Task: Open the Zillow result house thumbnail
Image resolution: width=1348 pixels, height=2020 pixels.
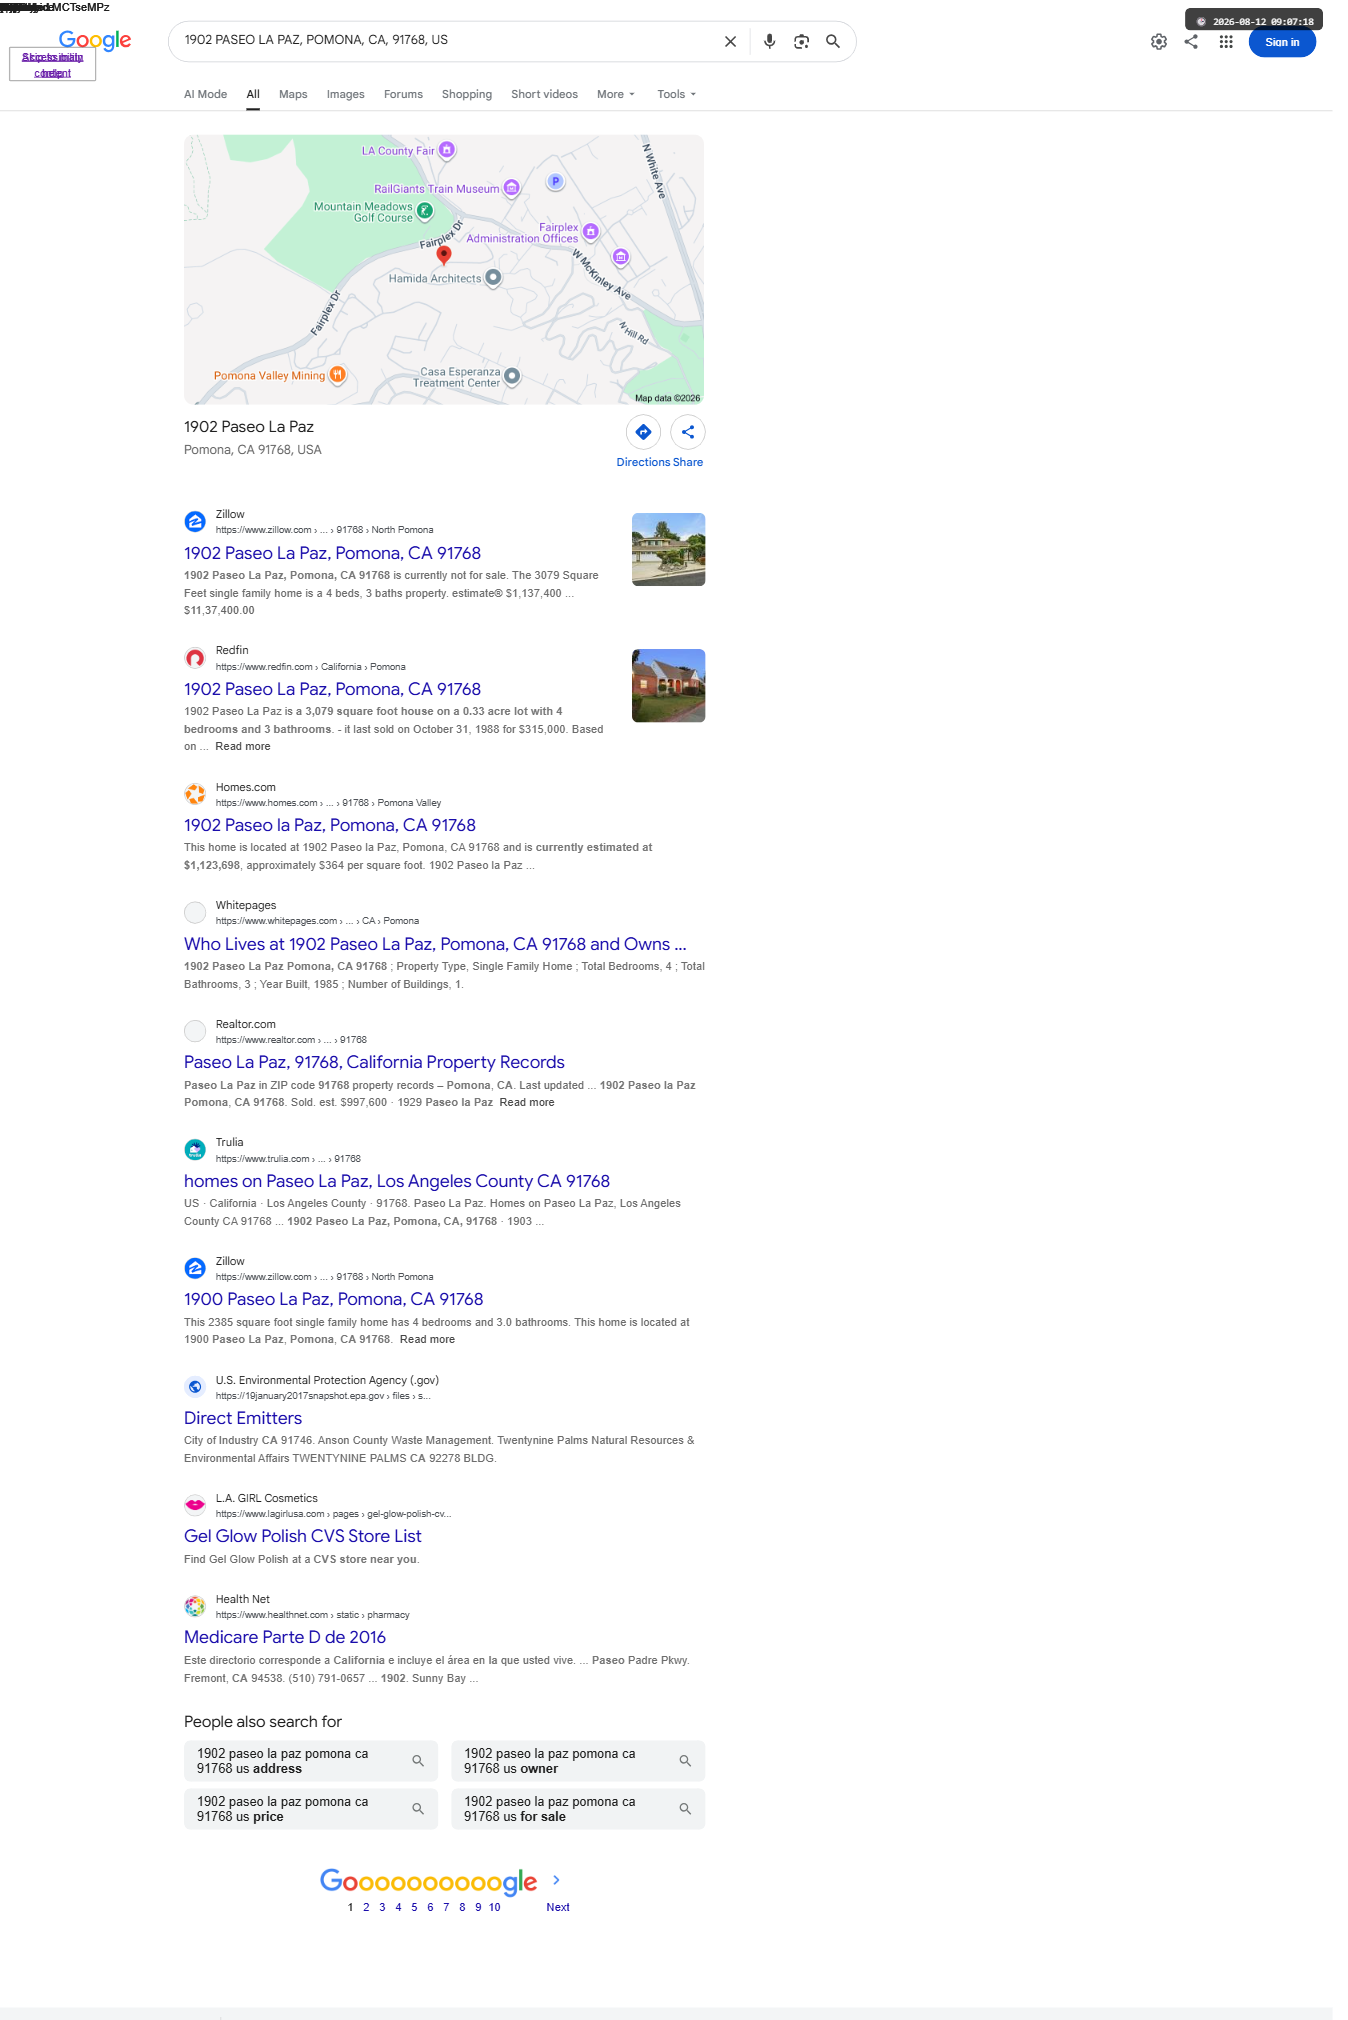Action: 669,549
